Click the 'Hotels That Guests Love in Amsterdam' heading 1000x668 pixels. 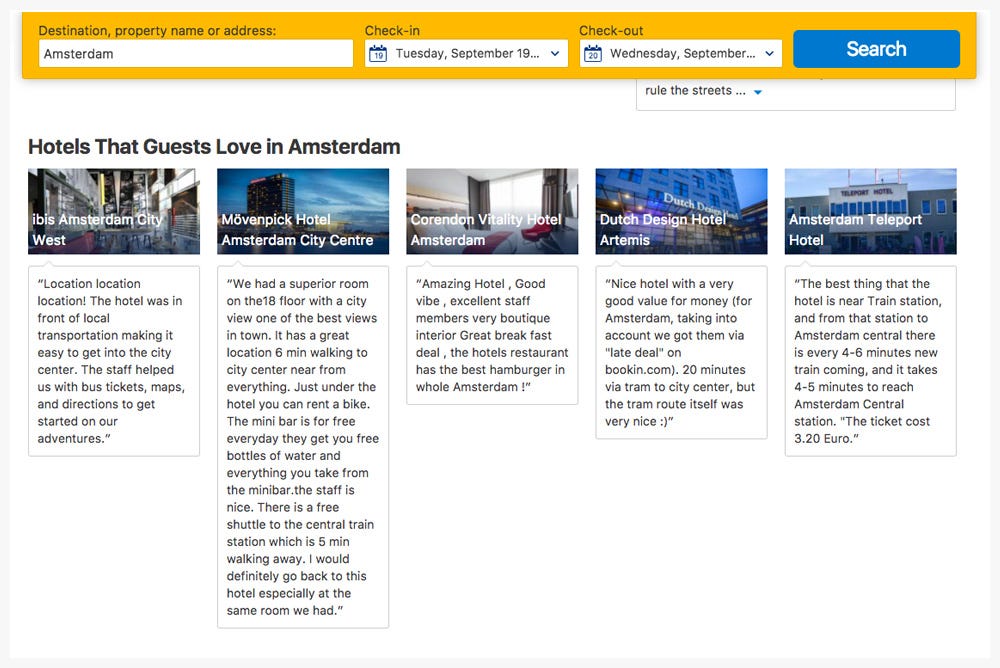click(214, 147)
